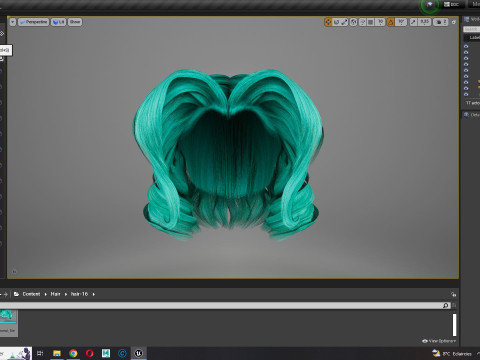The height and width of the screenshot is (360, 480).
Task: Open the weather widget in the system tray
Action: coord(452,353)
